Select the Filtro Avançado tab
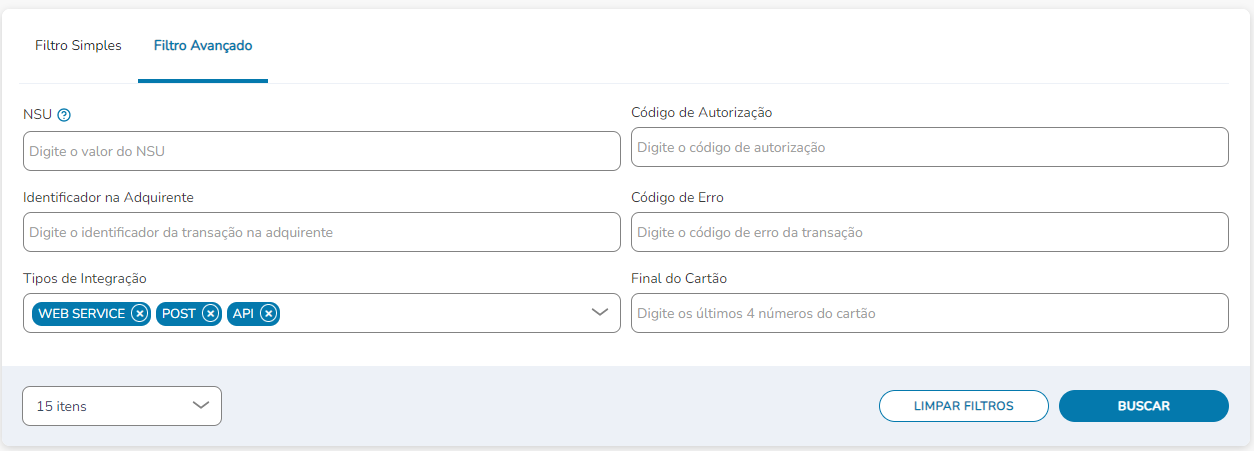 coord(203,46)
